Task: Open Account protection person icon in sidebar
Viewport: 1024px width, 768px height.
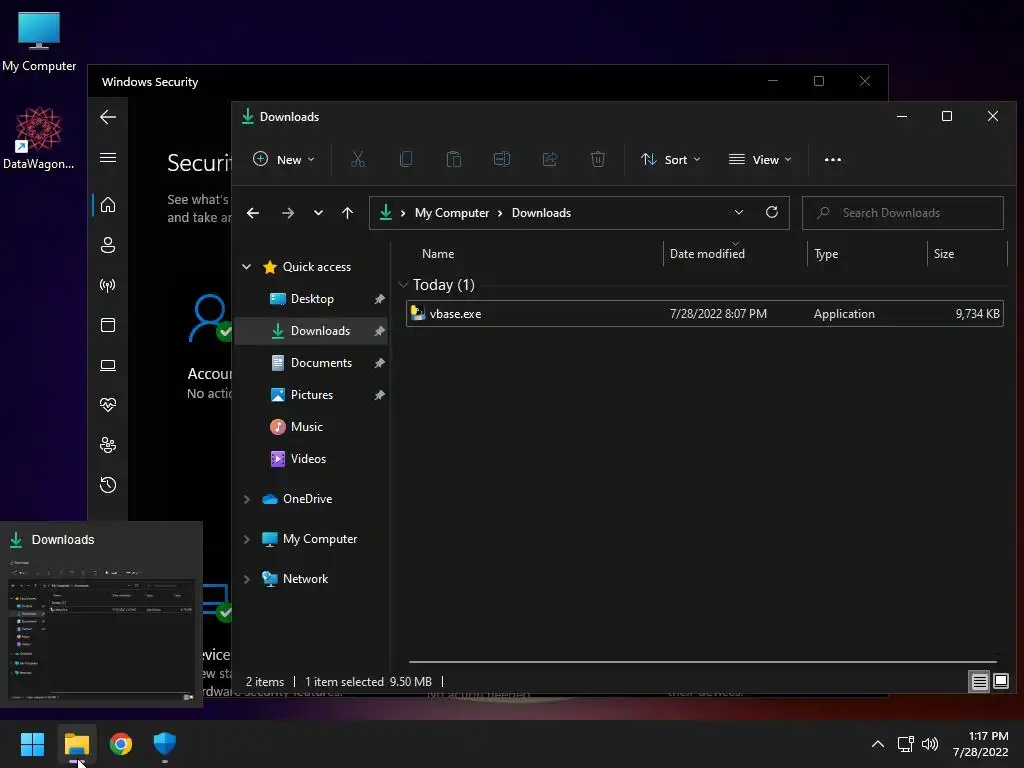Action: [x=108, y=245]
